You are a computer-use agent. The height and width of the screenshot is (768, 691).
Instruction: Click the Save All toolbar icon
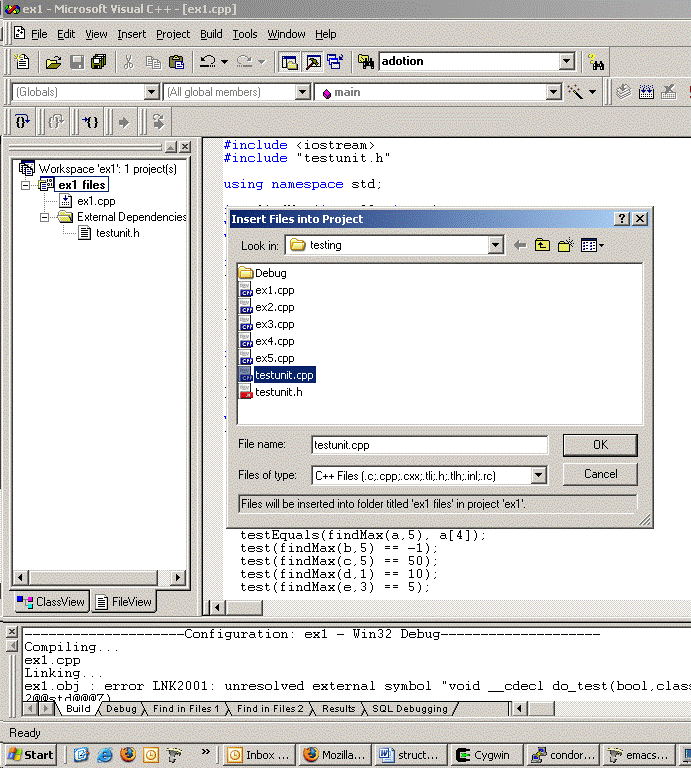pos(99,62)
